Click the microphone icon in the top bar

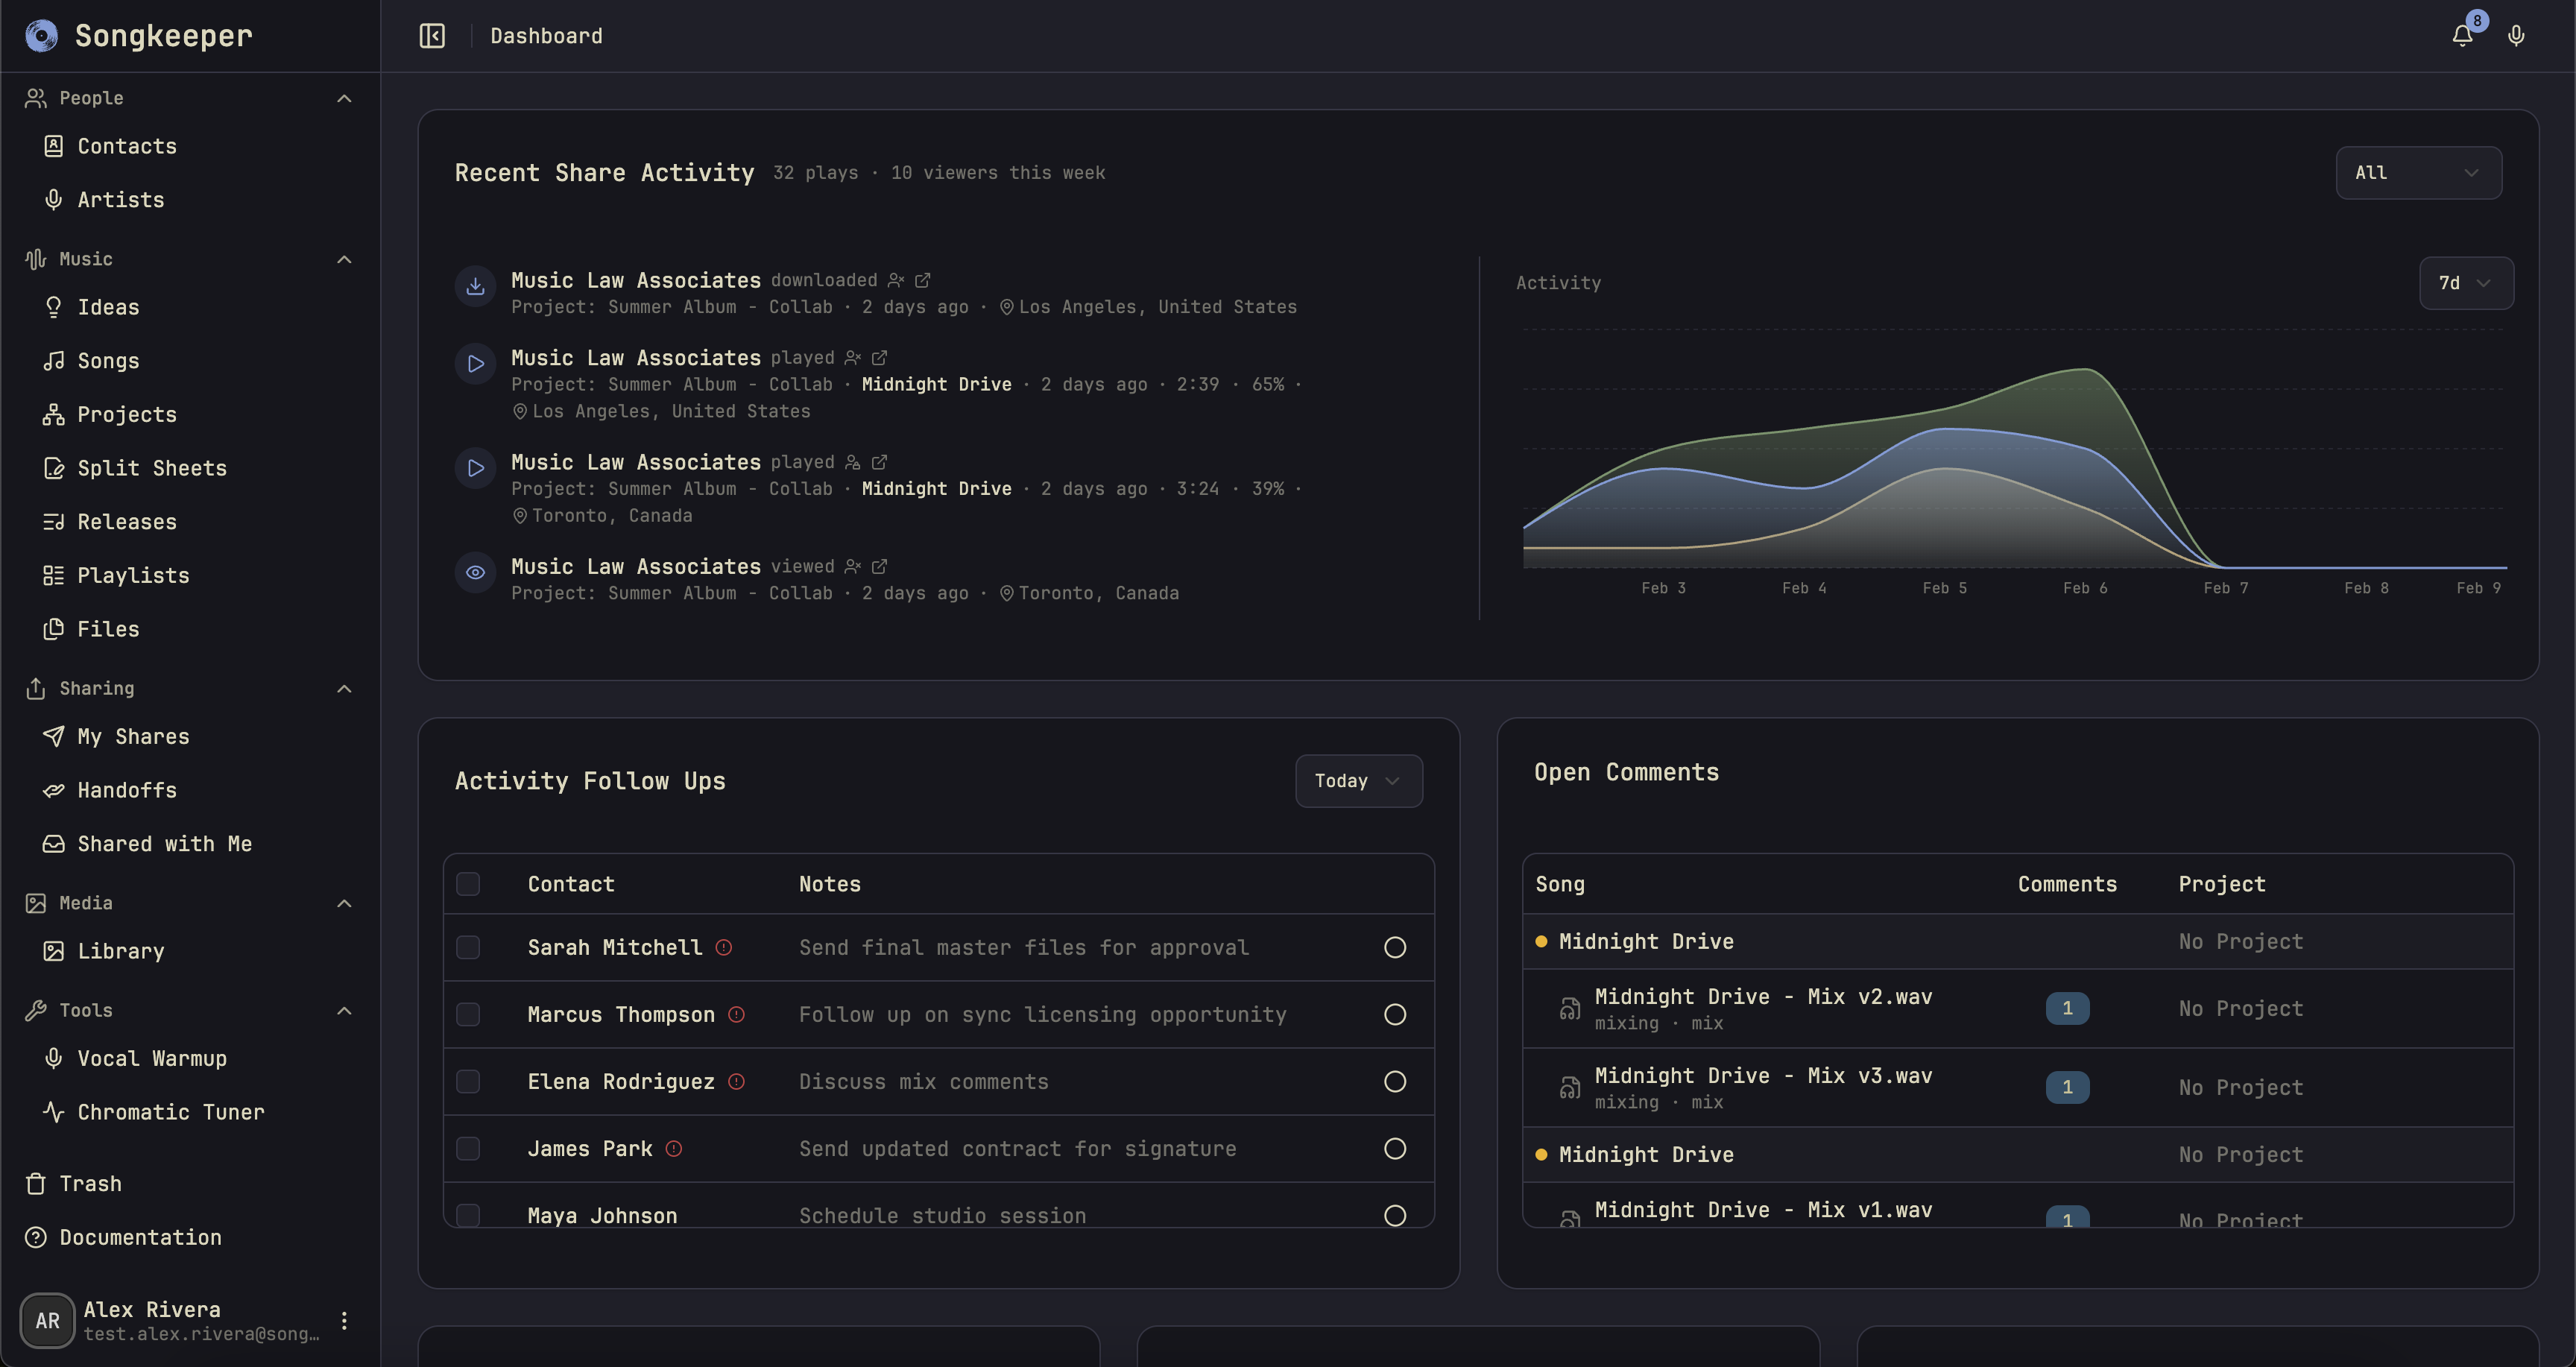point(2516,35)
